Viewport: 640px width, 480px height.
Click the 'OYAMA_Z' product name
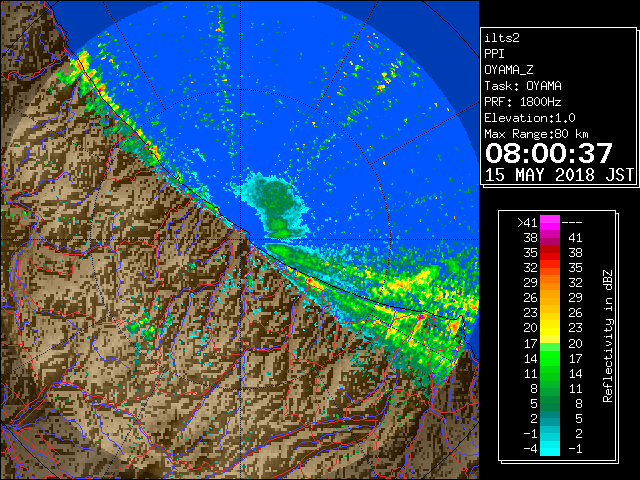tap(509, 70)
